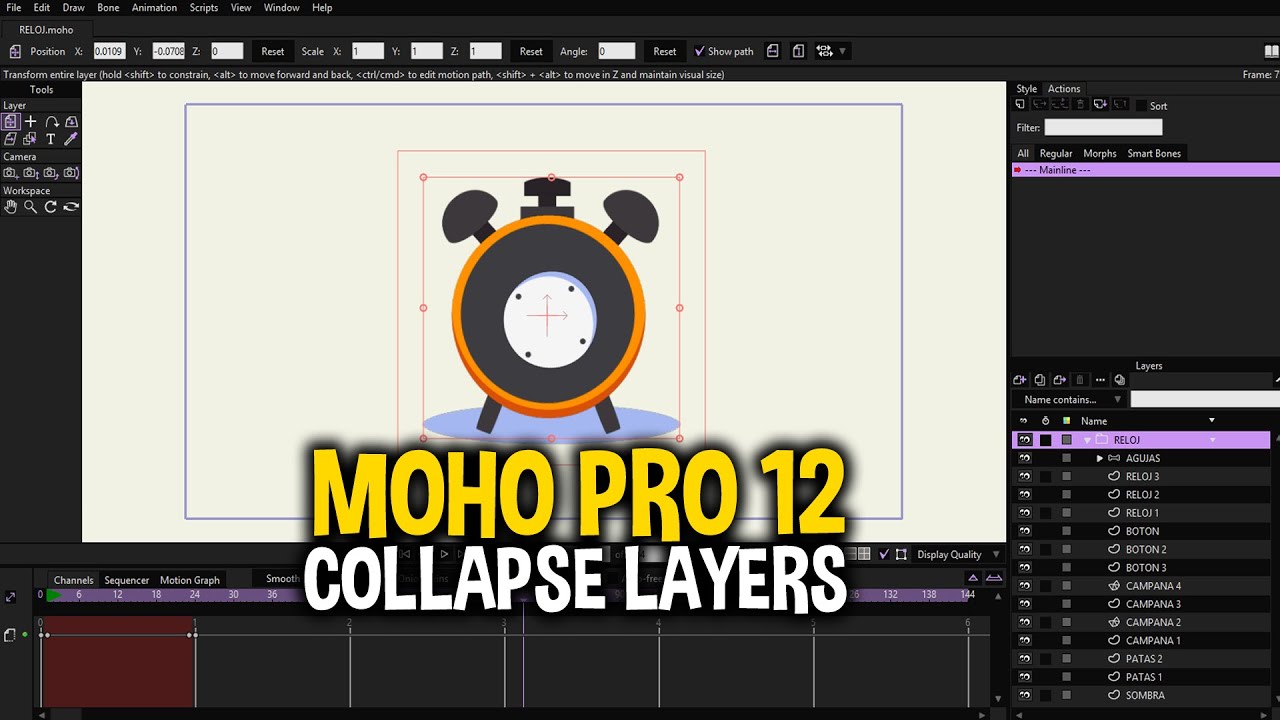This screenshot has height=720, width=1280.
Task: Hide the AGUJAS layer
Action: point(1025,458)
